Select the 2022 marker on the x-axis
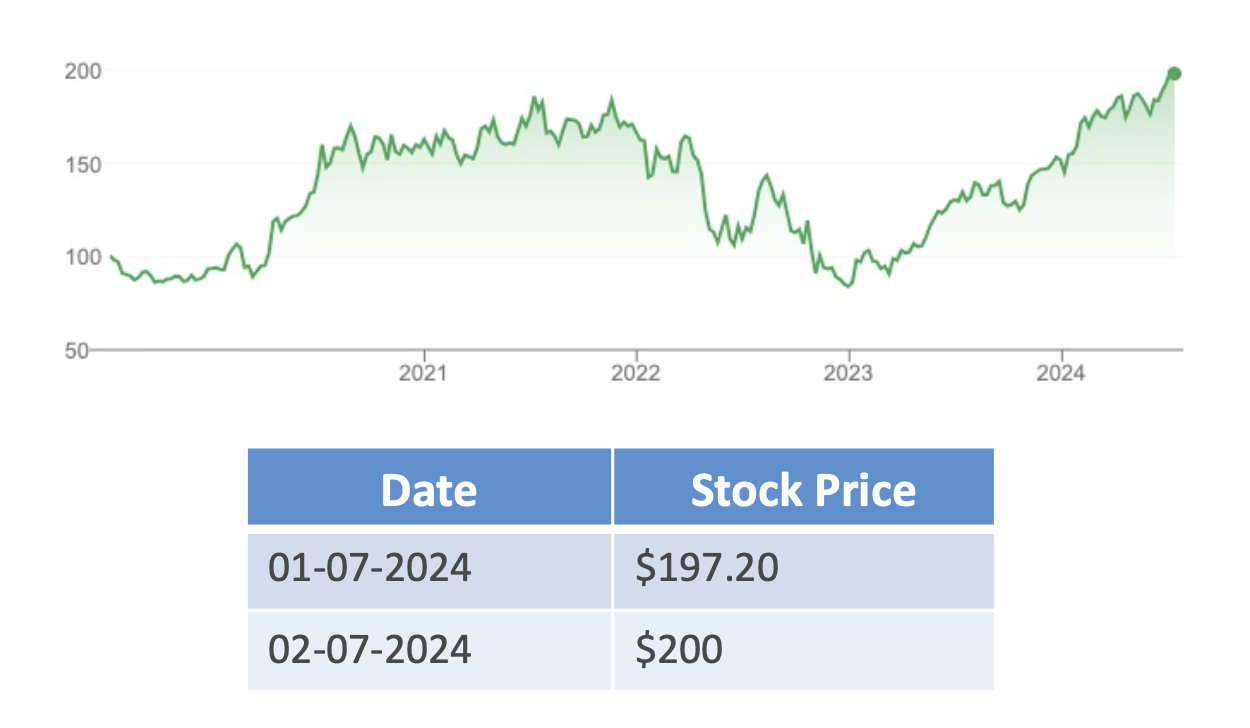The width and height of the screenshot is (1250, 728). point(637,374)
